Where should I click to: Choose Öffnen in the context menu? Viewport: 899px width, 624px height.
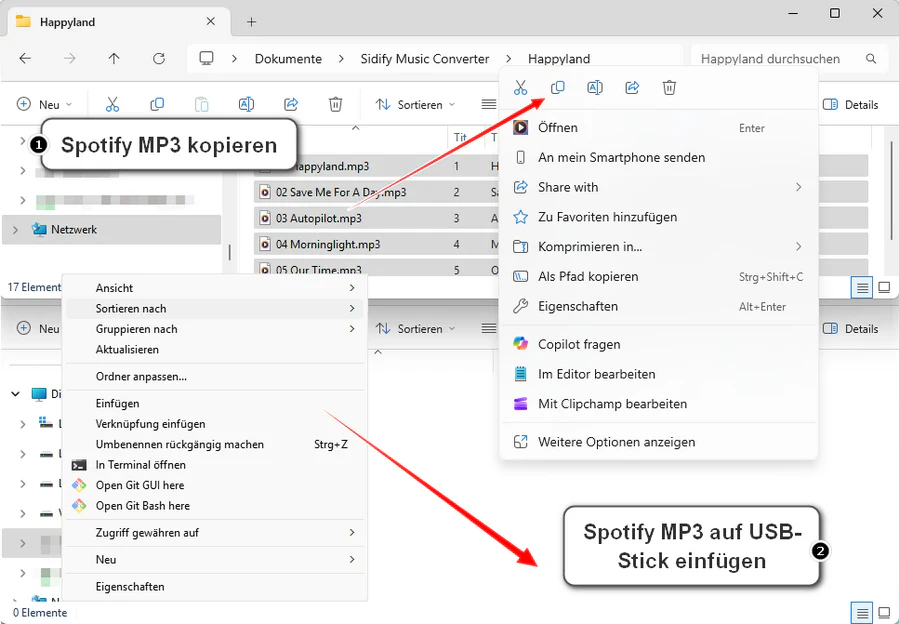coord(658,128)
